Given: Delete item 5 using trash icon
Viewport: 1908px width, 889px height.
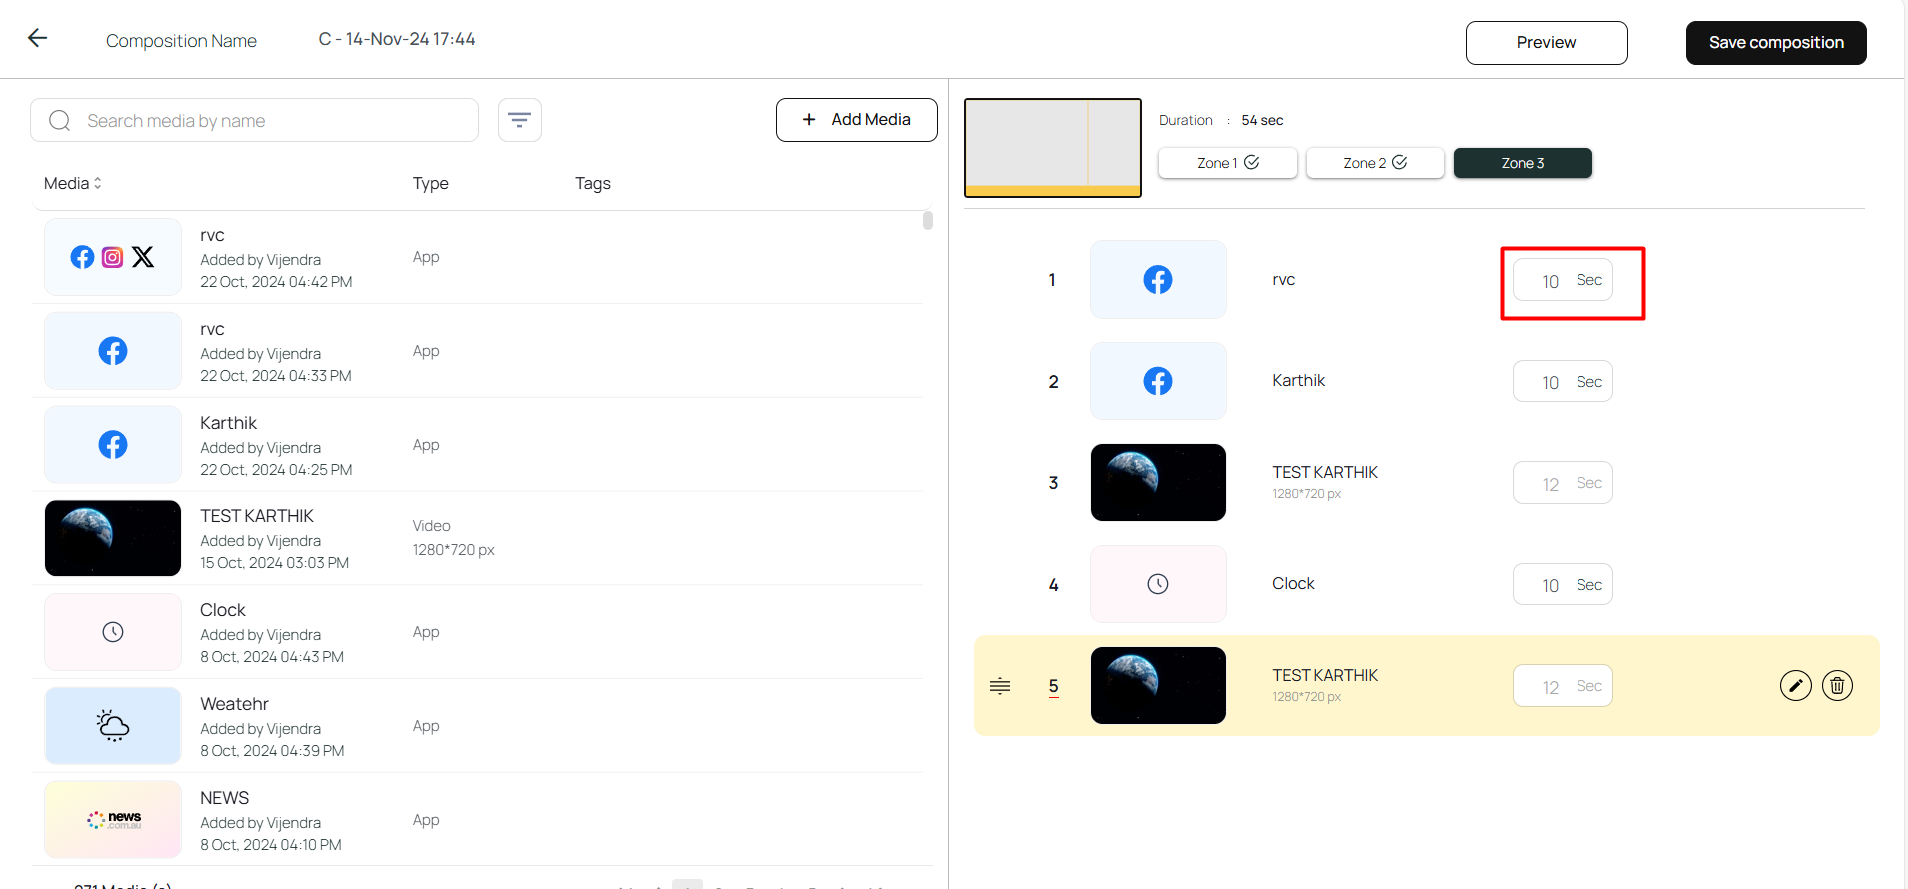Looking at the screenshot, I should click(1837, 686).
